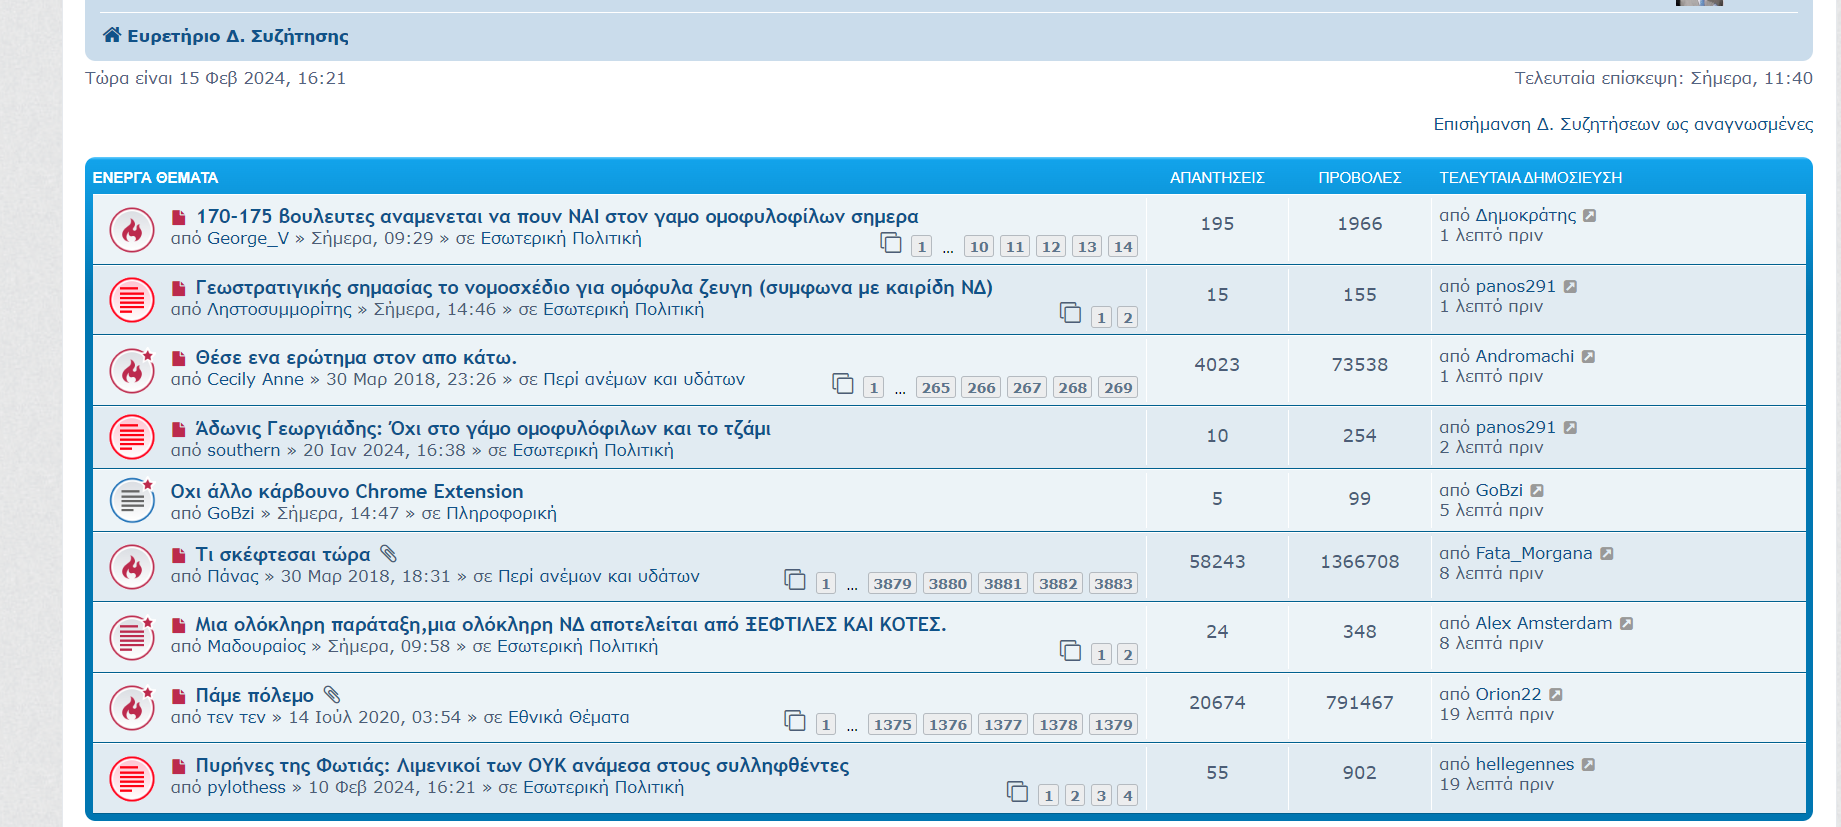Image resolution: width=1841 pixels, height=827 pixels.
Task: Click the red unread marker of 170-175 βουλευτες topic
Action: (x=179, y=217)
